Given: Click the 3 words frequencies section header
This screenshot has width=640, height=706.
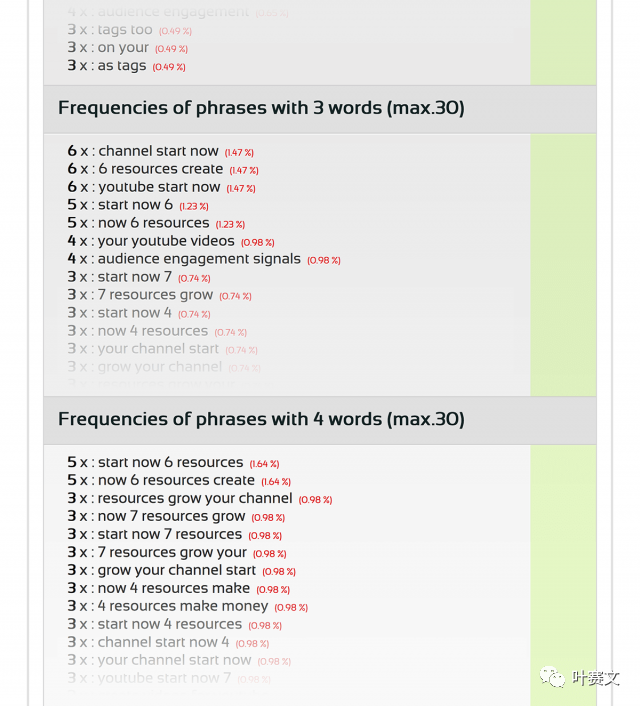Looking at the screenshot, I should pyautogui.click(x=261, y=108).
